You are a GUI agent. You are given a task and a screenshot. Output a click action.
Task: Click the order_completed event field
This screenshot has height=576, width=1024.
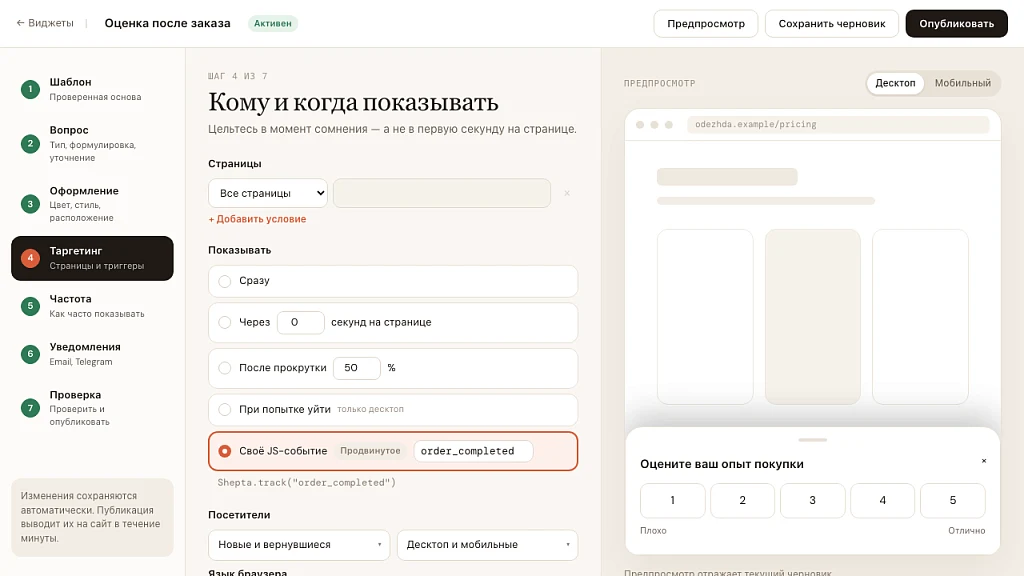pyautogui.click(x=473, y=451)
